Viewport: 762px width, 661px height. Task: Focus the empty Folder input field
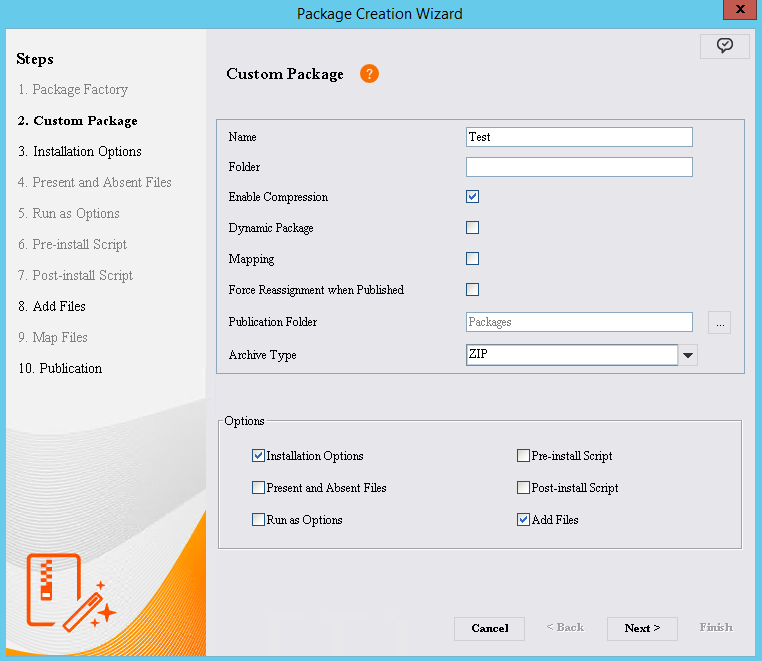[x=579, y=167]
